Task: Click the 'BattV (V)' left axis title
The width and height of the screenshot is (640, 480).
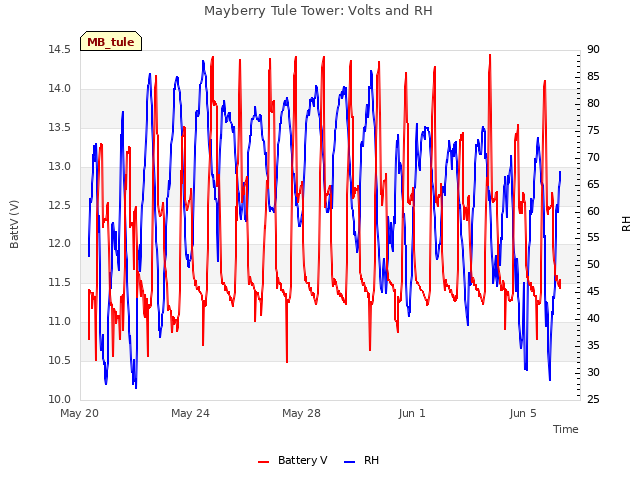Action: click(14, 224)
